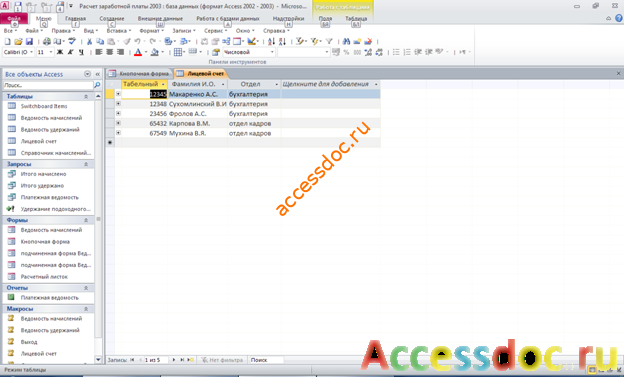Click the Нет фильтра button
Image resolution: width=624 pixels, height=377 pixels.
[x=222, y=360]
